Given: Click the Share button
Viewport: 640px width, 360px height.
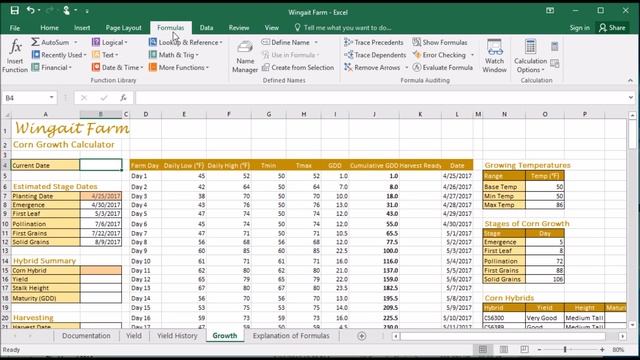Looking at the screenshot, I should pos(612,28).
